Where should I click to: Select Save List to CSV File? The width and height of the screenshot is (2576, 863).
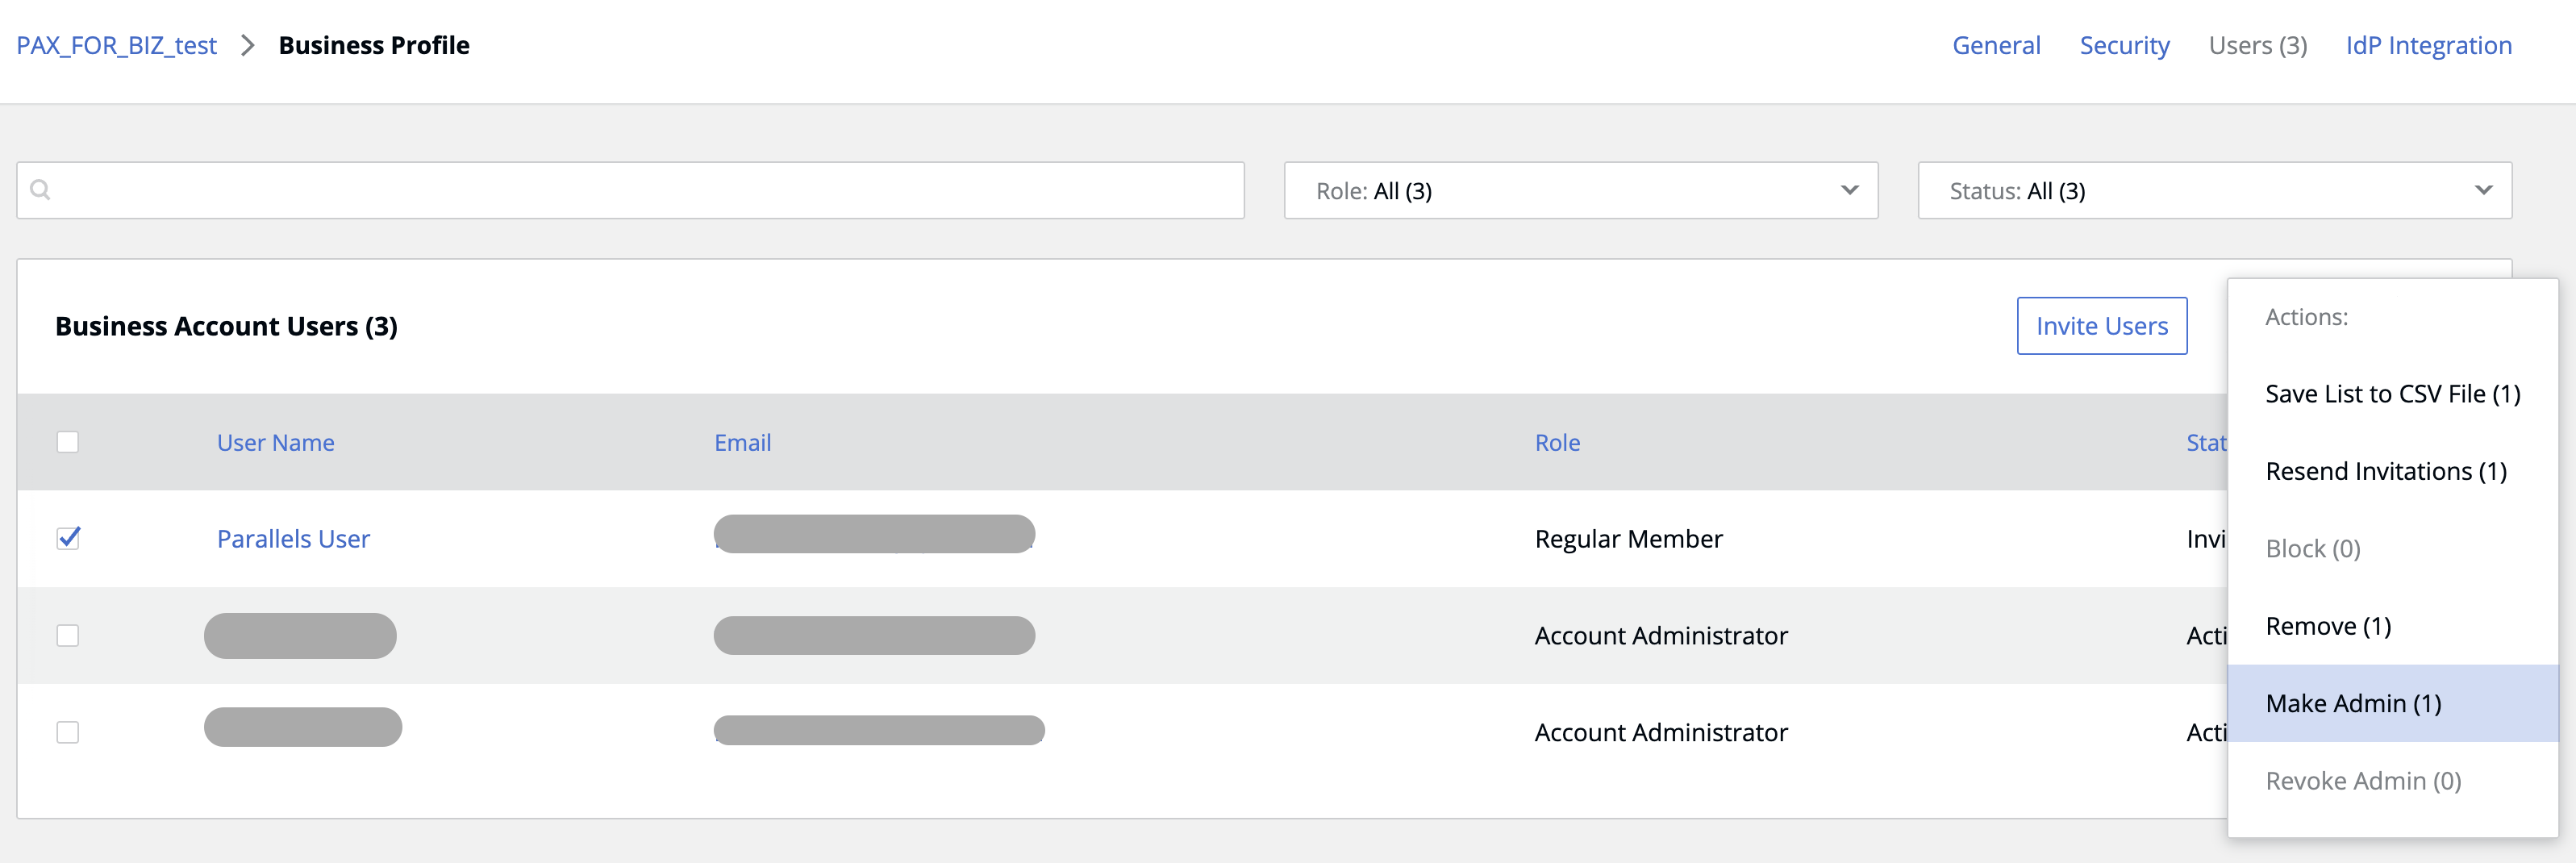click(2392, 394)
